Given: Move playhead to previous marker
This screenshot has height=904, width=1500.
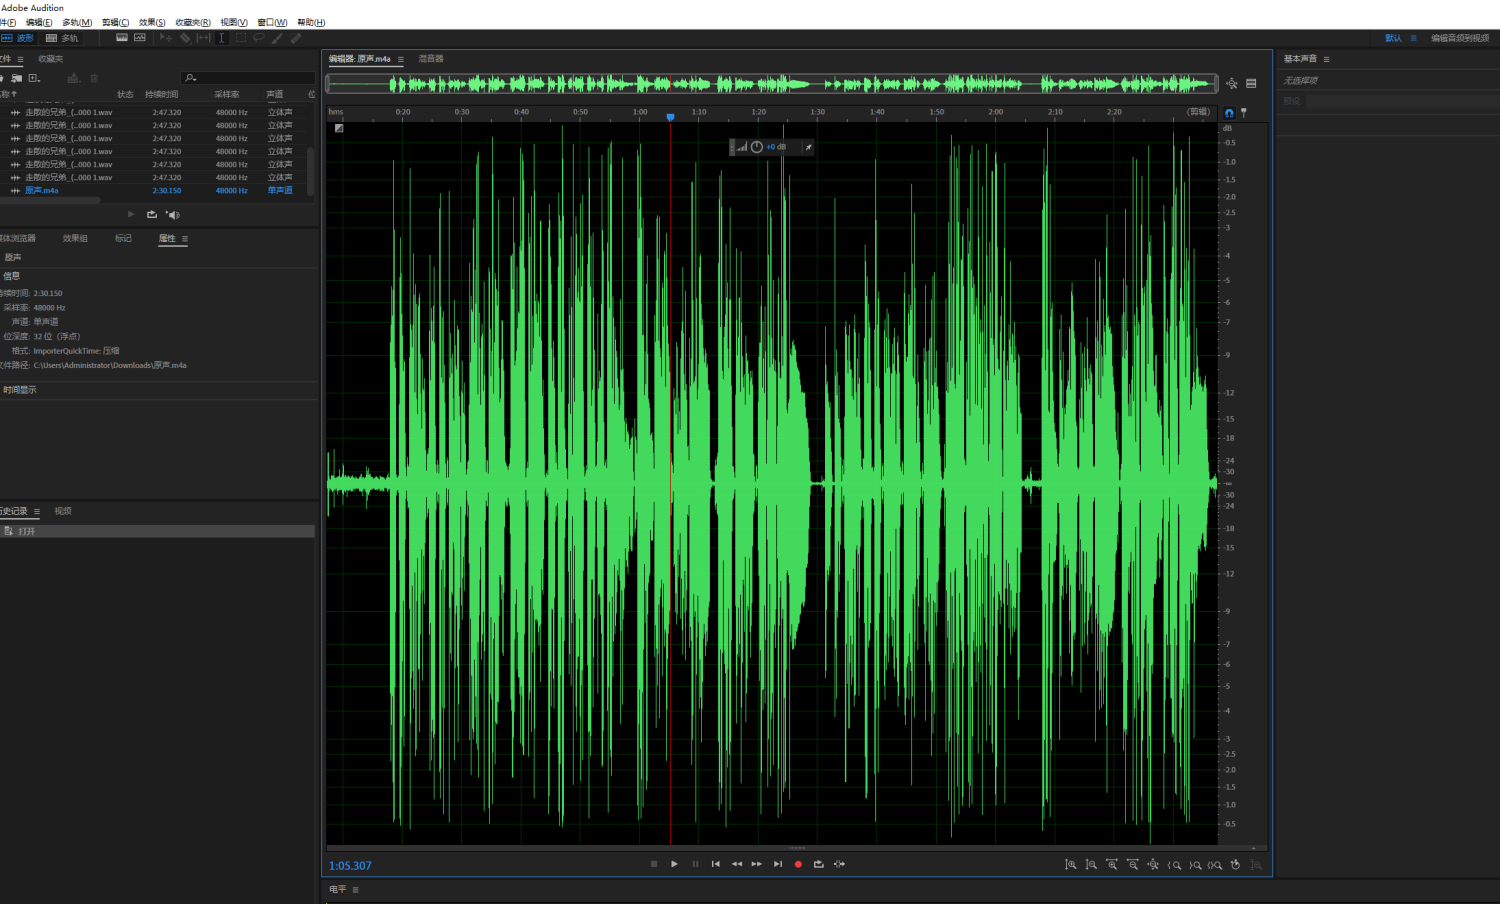Looking at the screenshot, I should point(716,864).
